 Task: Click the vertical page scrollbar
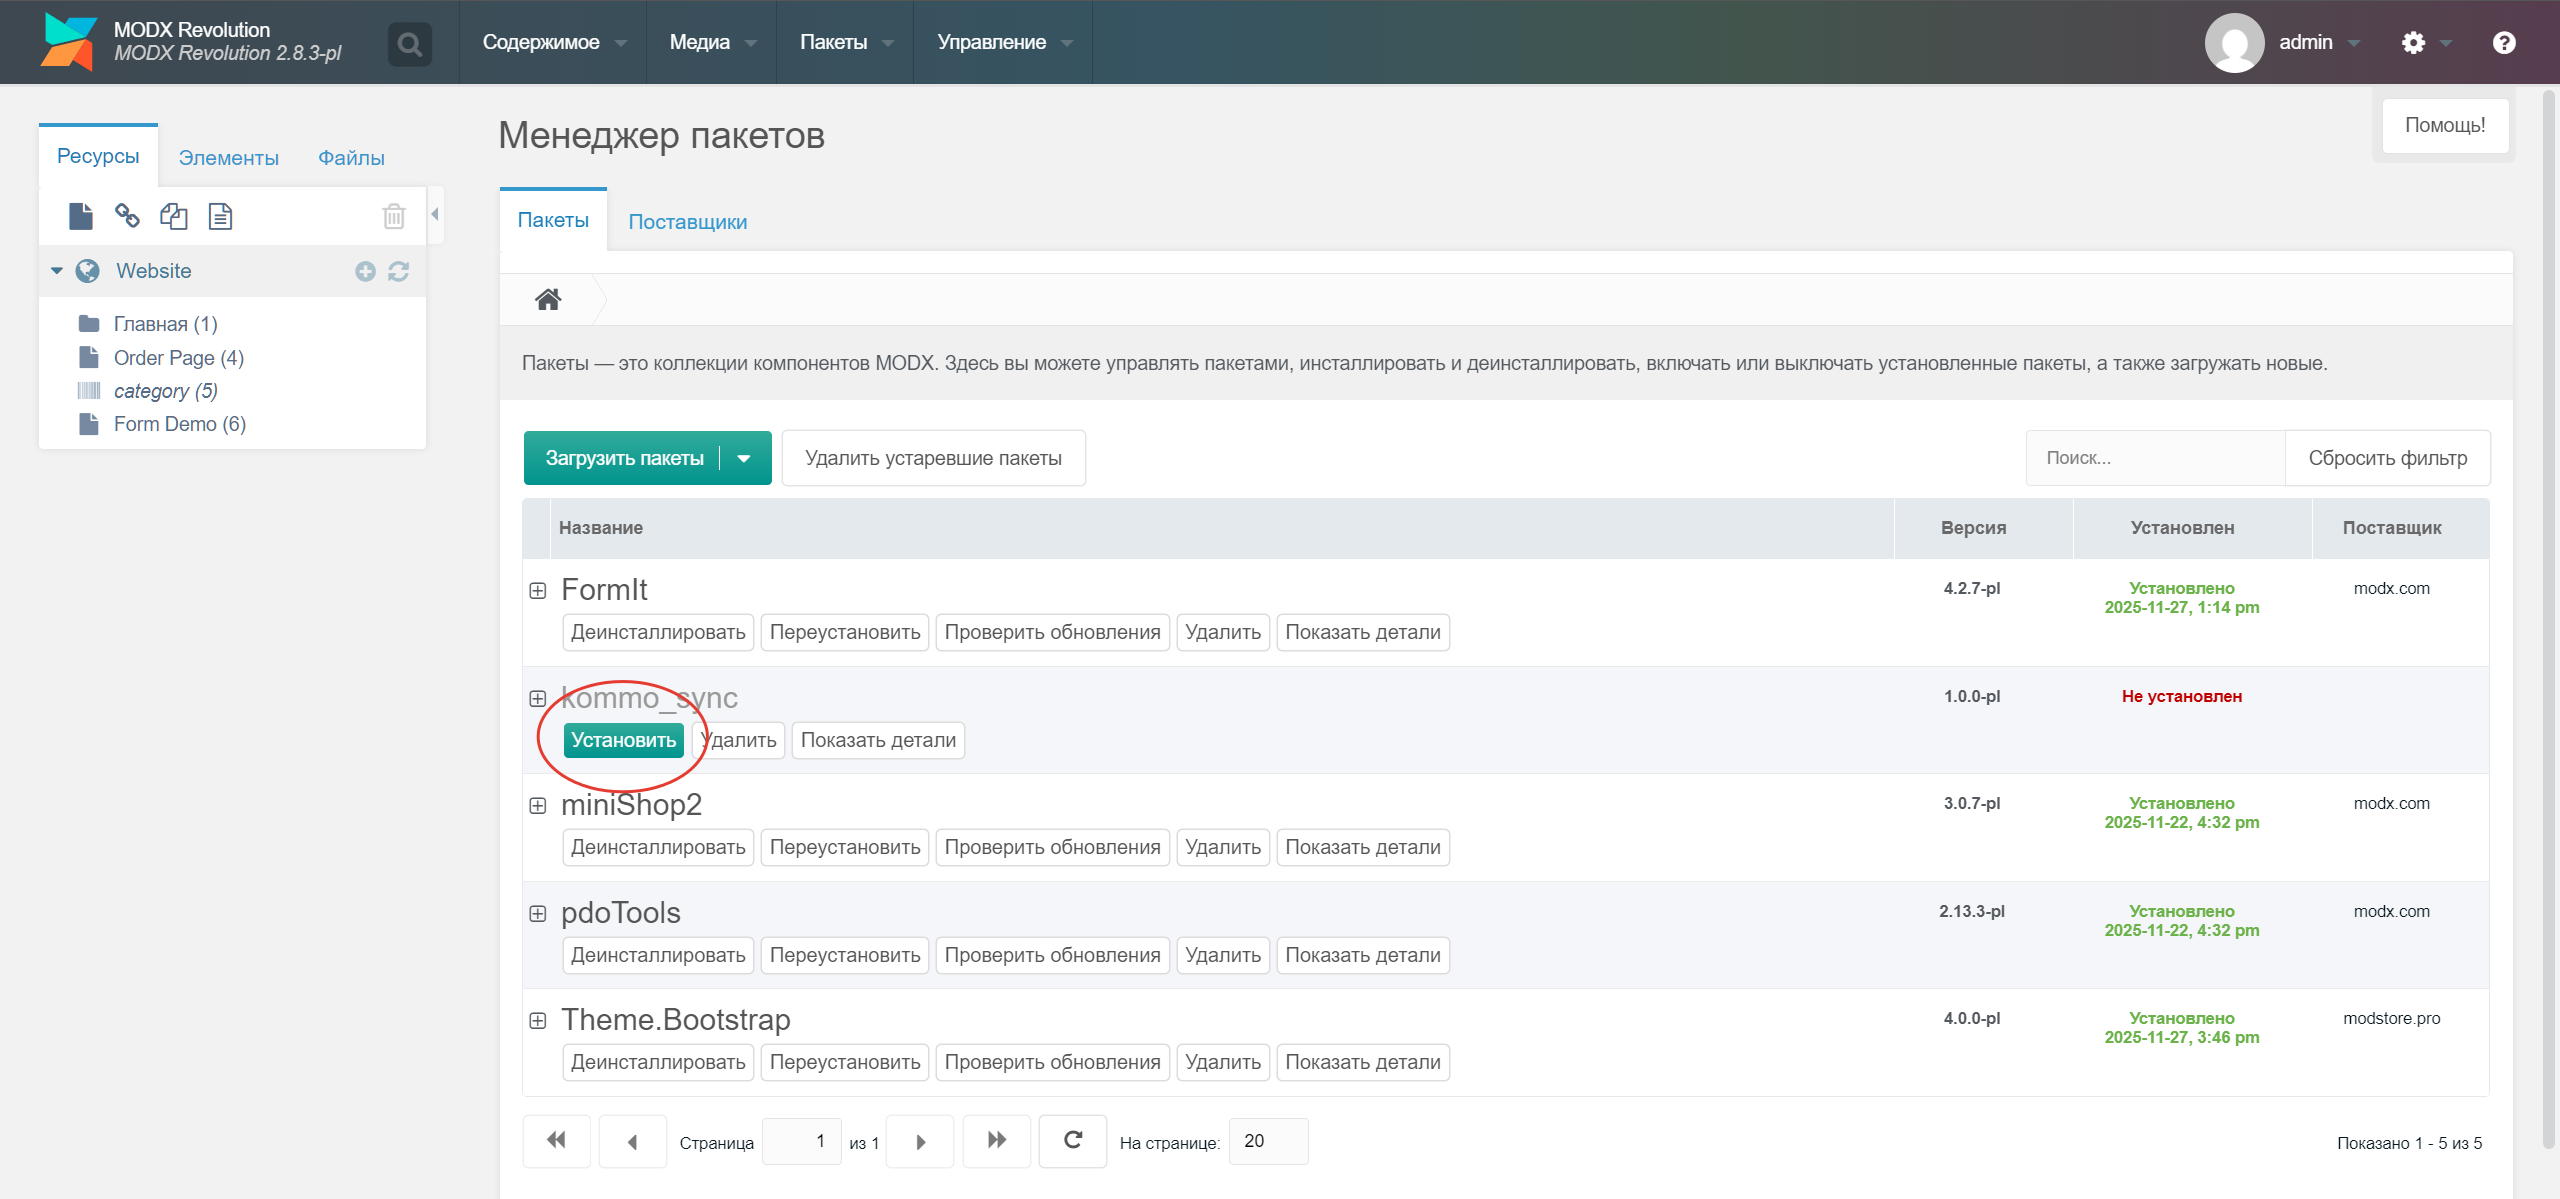pyautogui.click(x=2549, y=620)
